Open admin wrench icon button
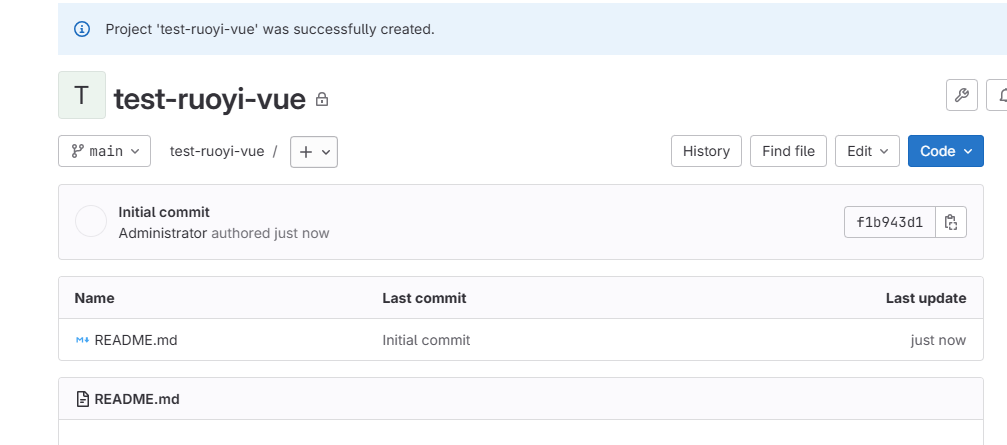 pos(962,95)
